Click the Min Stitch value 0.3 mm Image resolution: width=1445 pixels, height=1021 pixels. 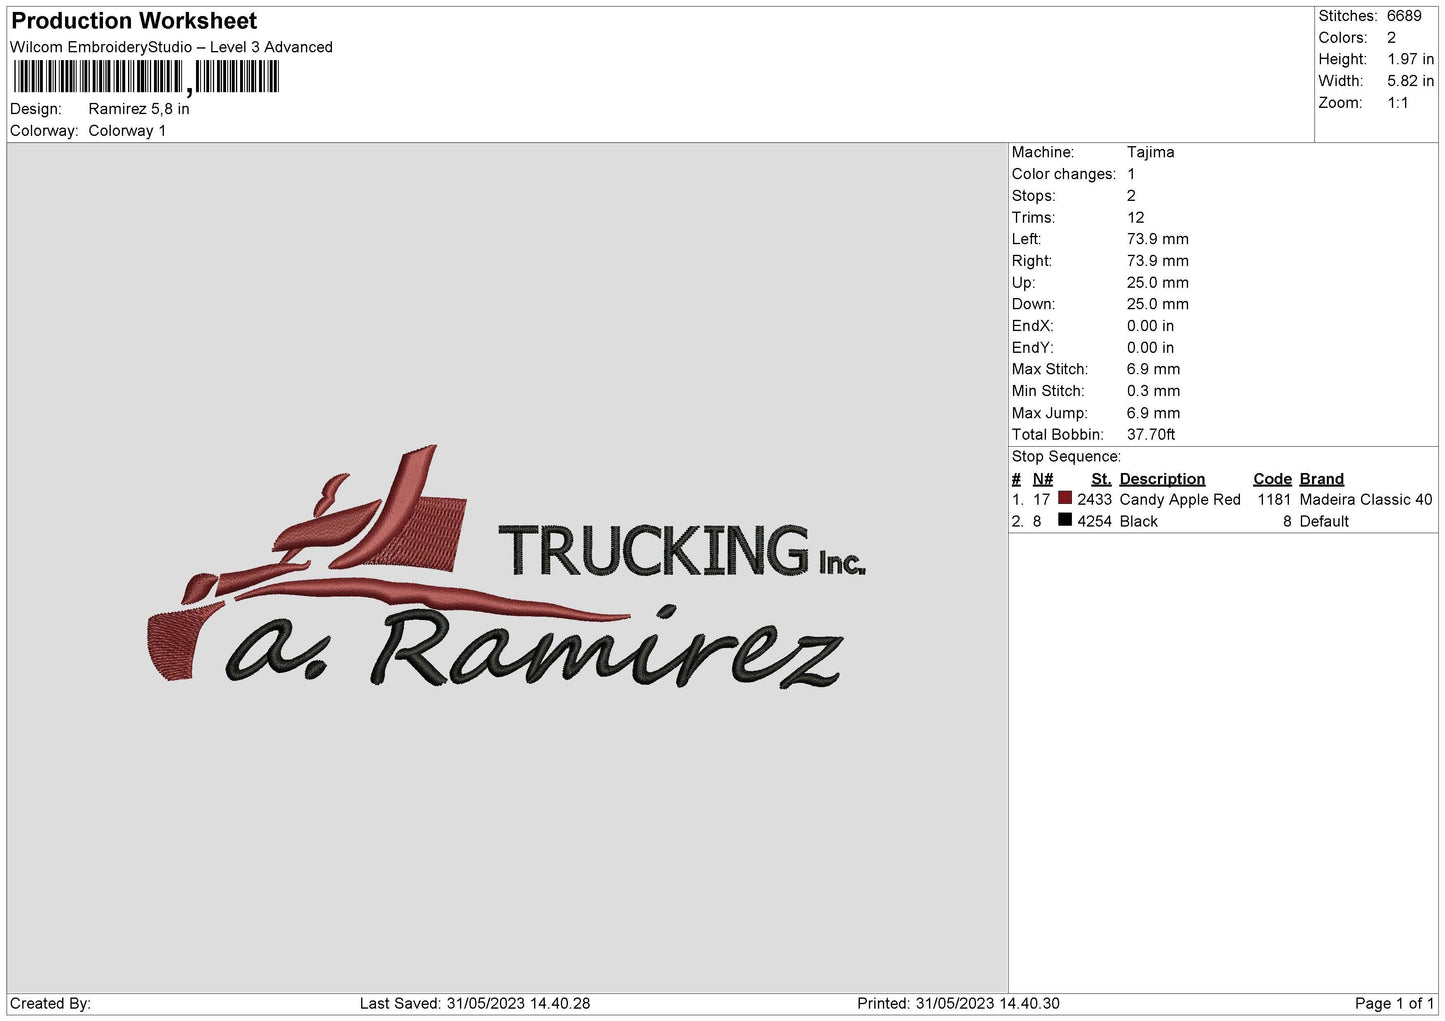click(x=1153, y=391)
